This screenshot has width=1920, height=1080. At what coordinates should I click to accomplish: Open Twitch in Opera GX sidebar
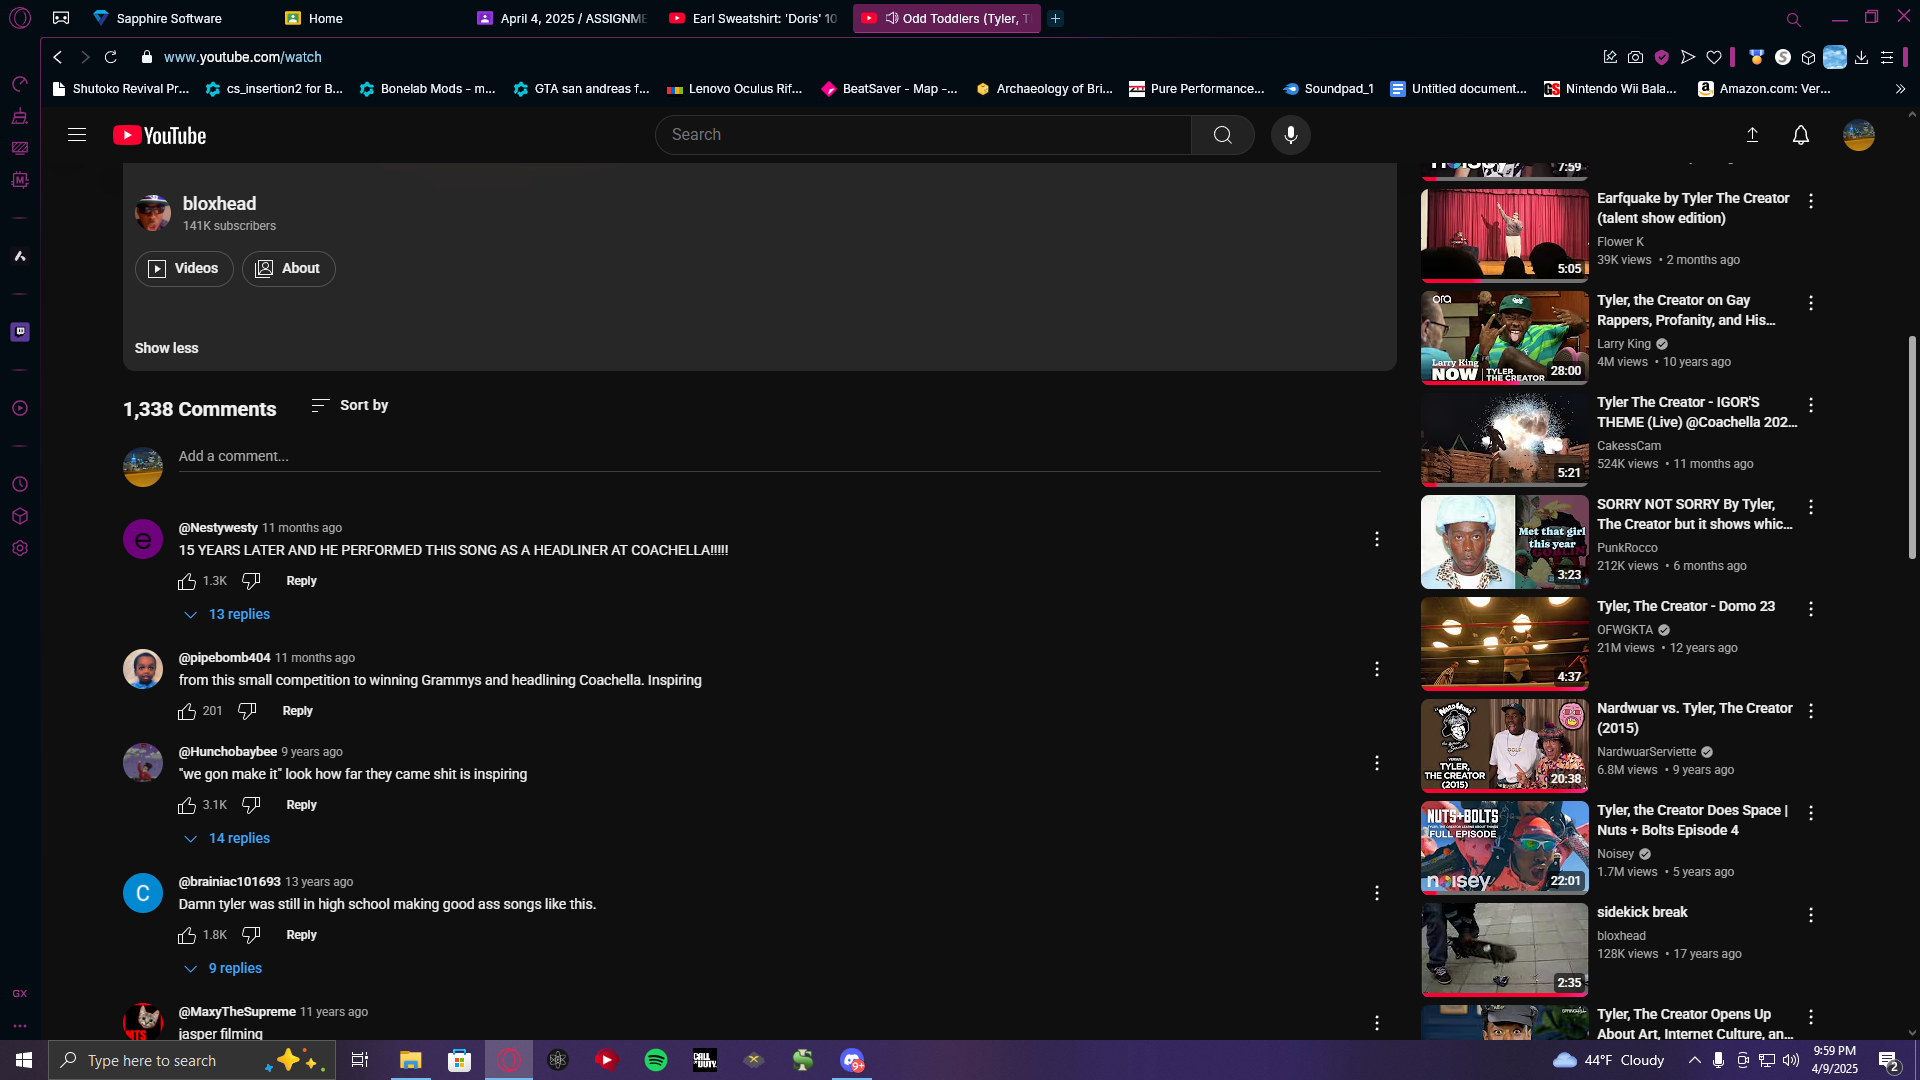tap(20, 332)
